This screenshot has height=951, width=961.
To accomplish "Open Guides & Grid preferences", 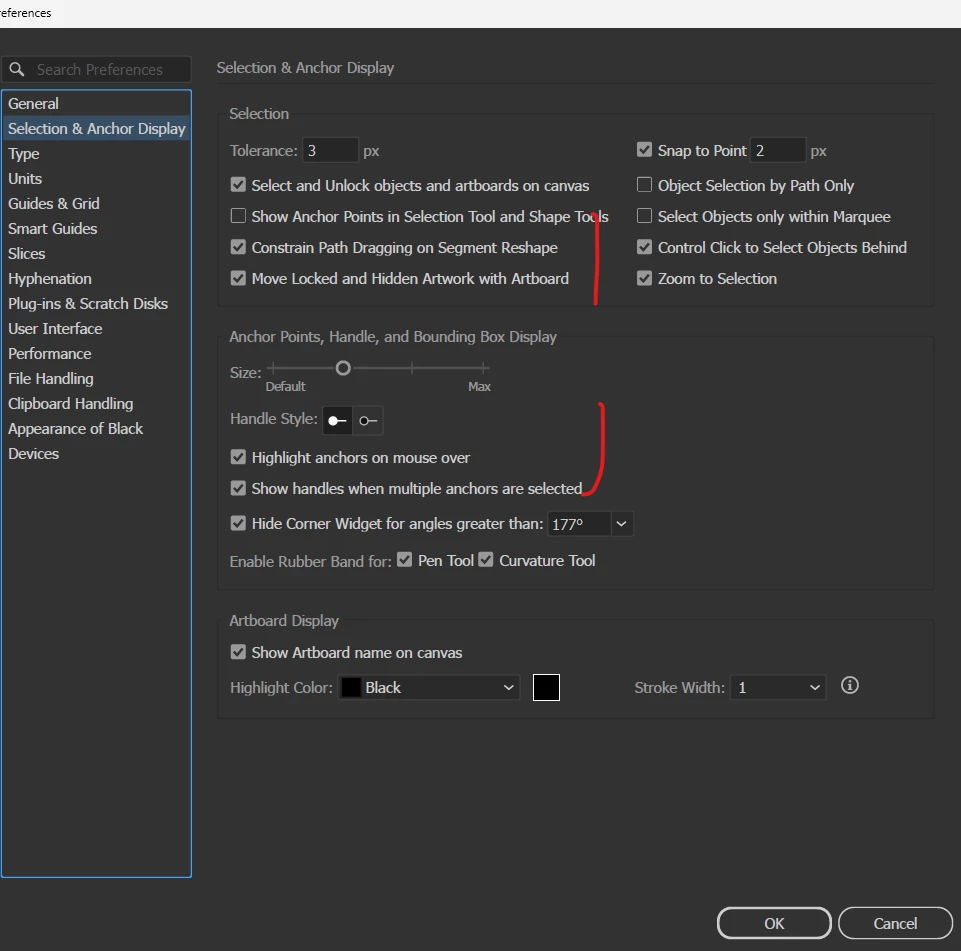I will 96,203.
